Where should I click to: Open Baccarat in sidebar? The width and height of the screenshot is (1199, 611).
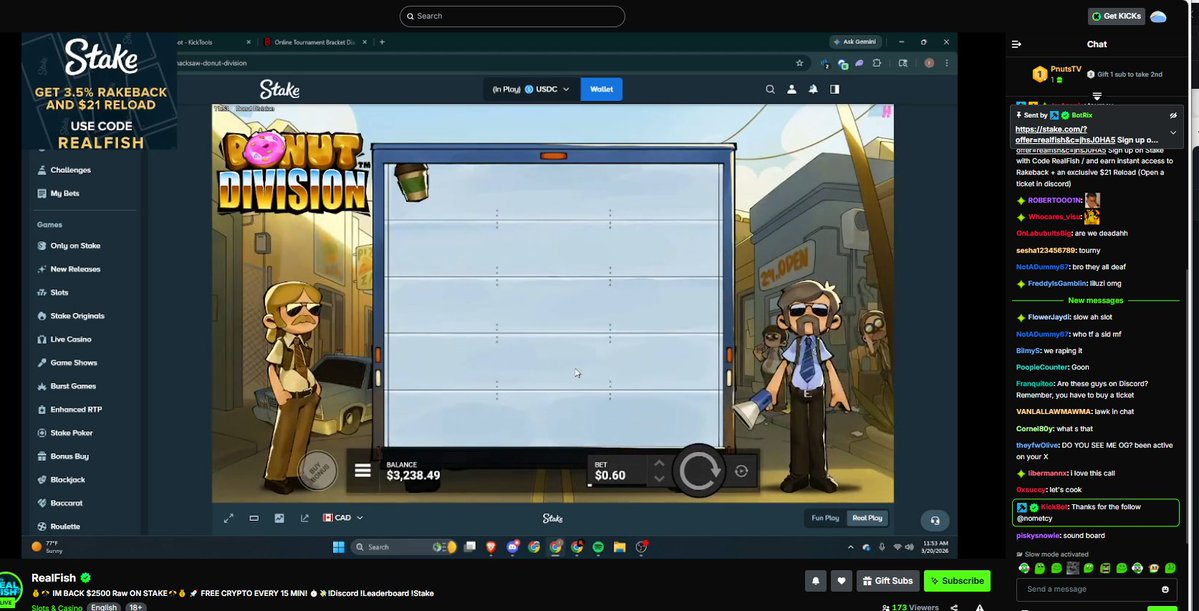[x=66, y=503]
